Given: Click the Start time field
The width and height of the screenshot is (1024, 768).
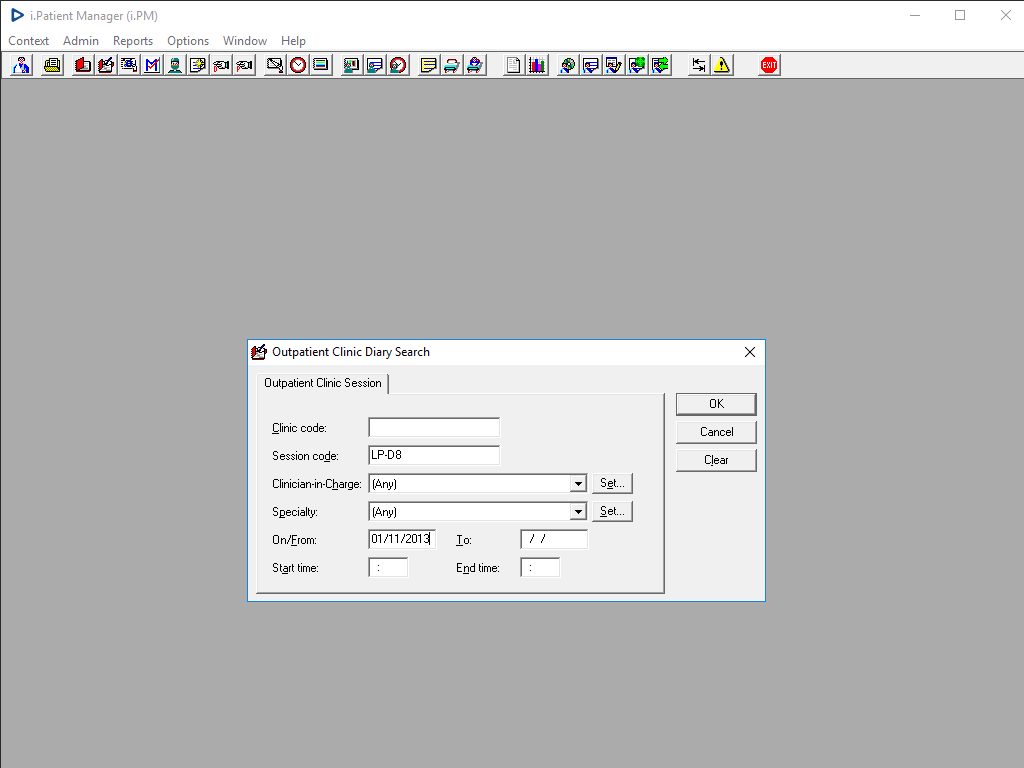Looking at the screenshot, I should click(388, 568).
